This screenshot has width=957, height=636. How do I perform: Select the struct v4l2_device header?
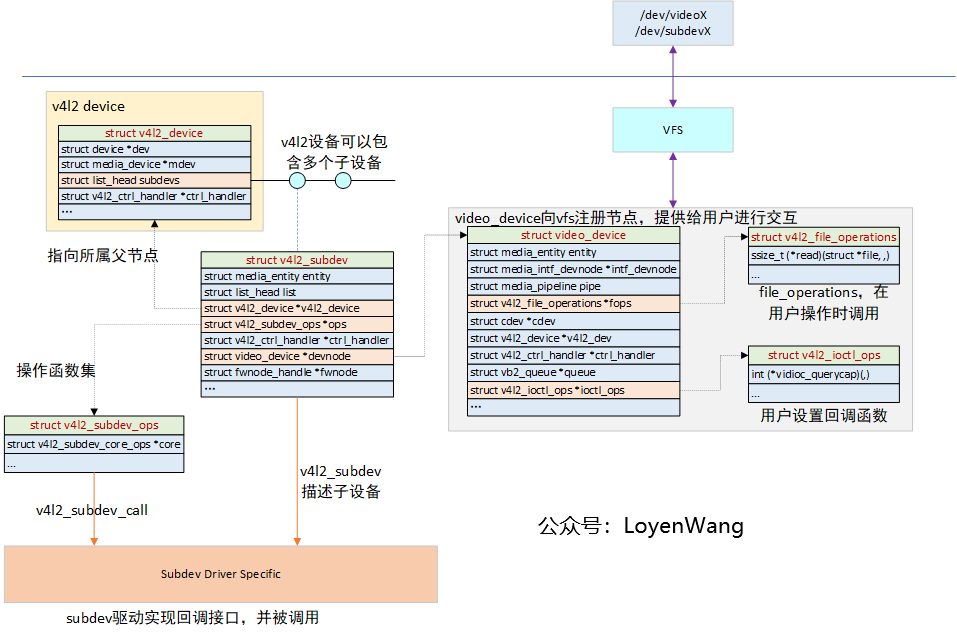coord(154,132)
